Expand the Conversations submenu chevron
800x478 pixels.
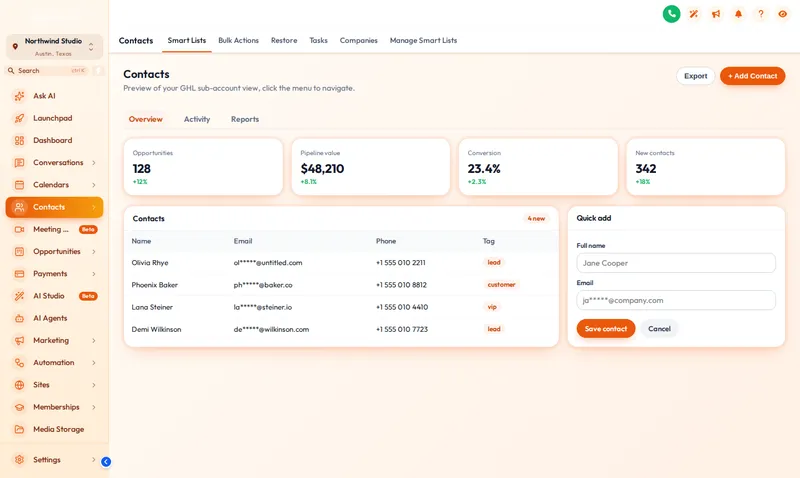(94, 163)
